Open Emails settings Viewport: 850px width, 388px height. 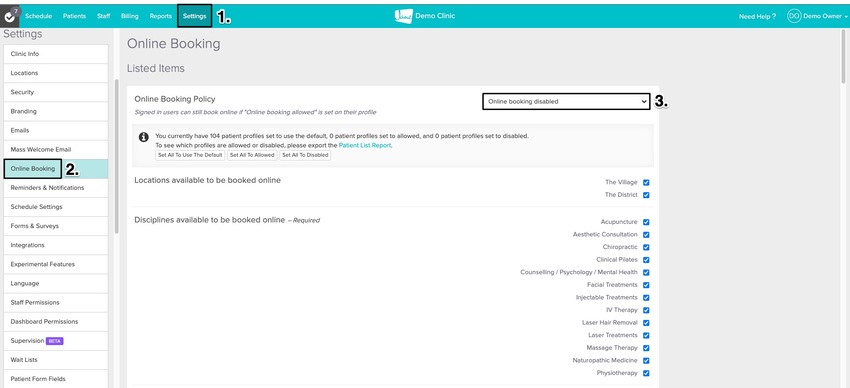click(56, 131)
